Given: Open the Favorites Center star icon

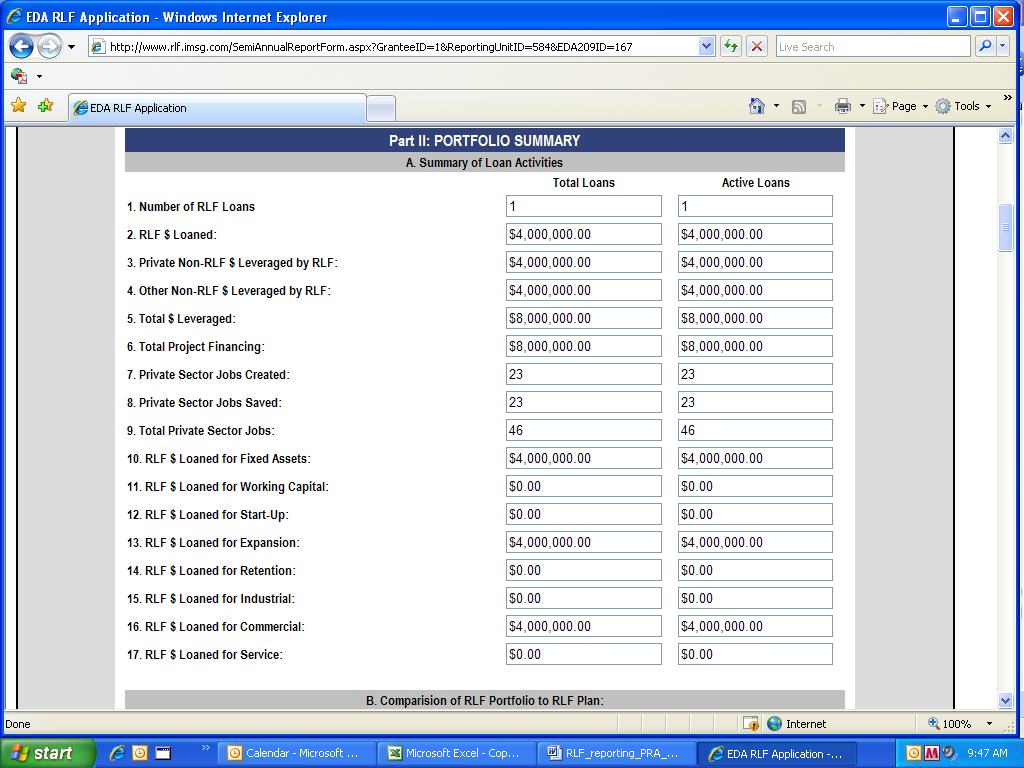Looking at the screenshot, I should click(19, 105).
